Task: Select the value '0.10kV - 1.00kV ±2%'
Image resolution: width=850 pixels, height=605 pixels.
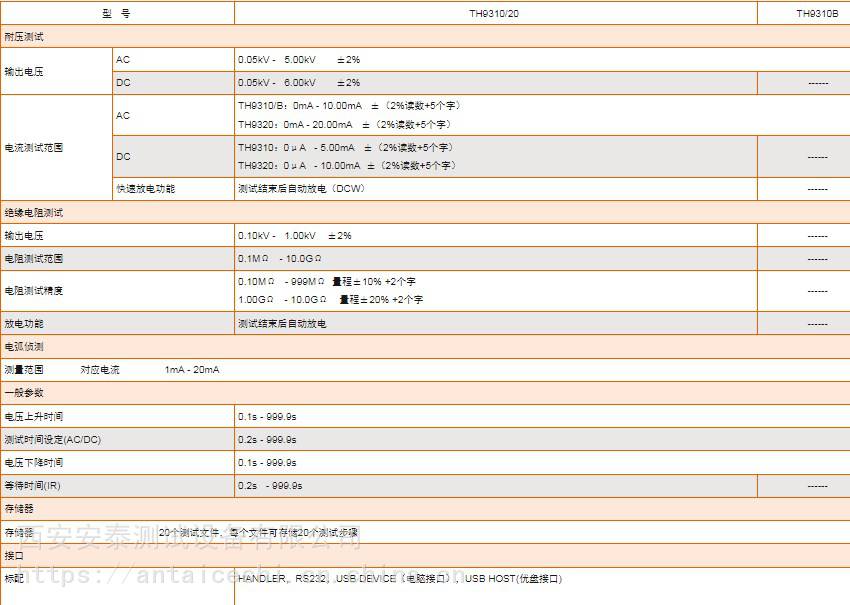Action: pyautogui.click(x=294, y=236)
